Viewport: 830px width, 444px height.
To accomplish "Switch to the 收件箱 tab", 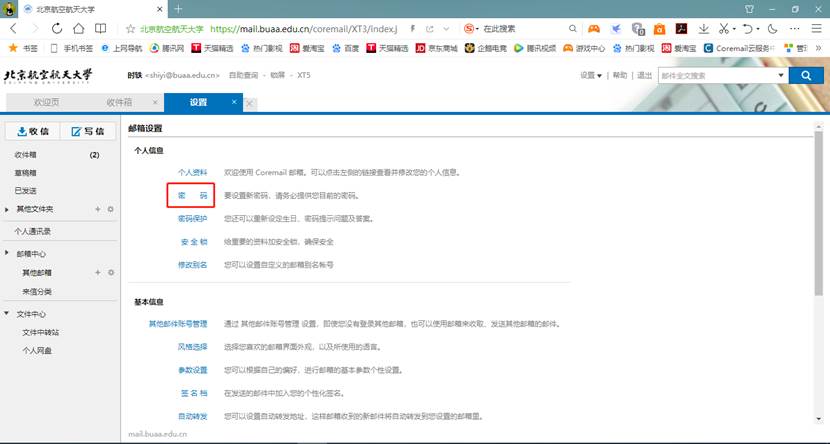I will click(119, 102).
